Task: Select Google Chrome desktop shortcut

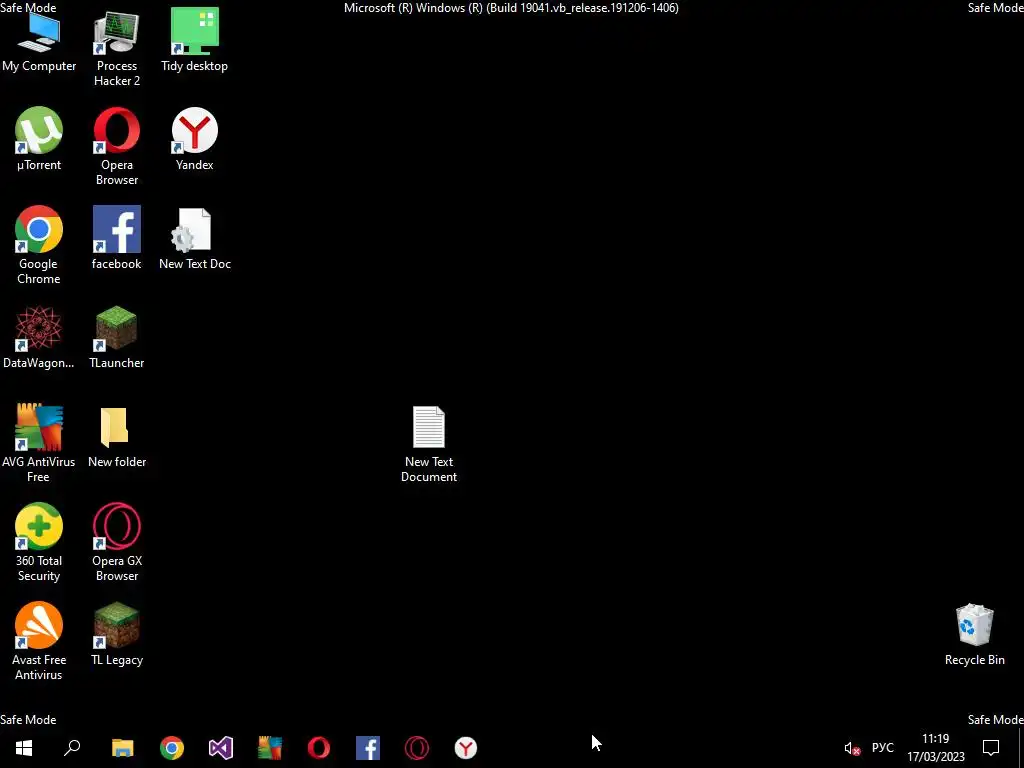Action: point(39,246)
